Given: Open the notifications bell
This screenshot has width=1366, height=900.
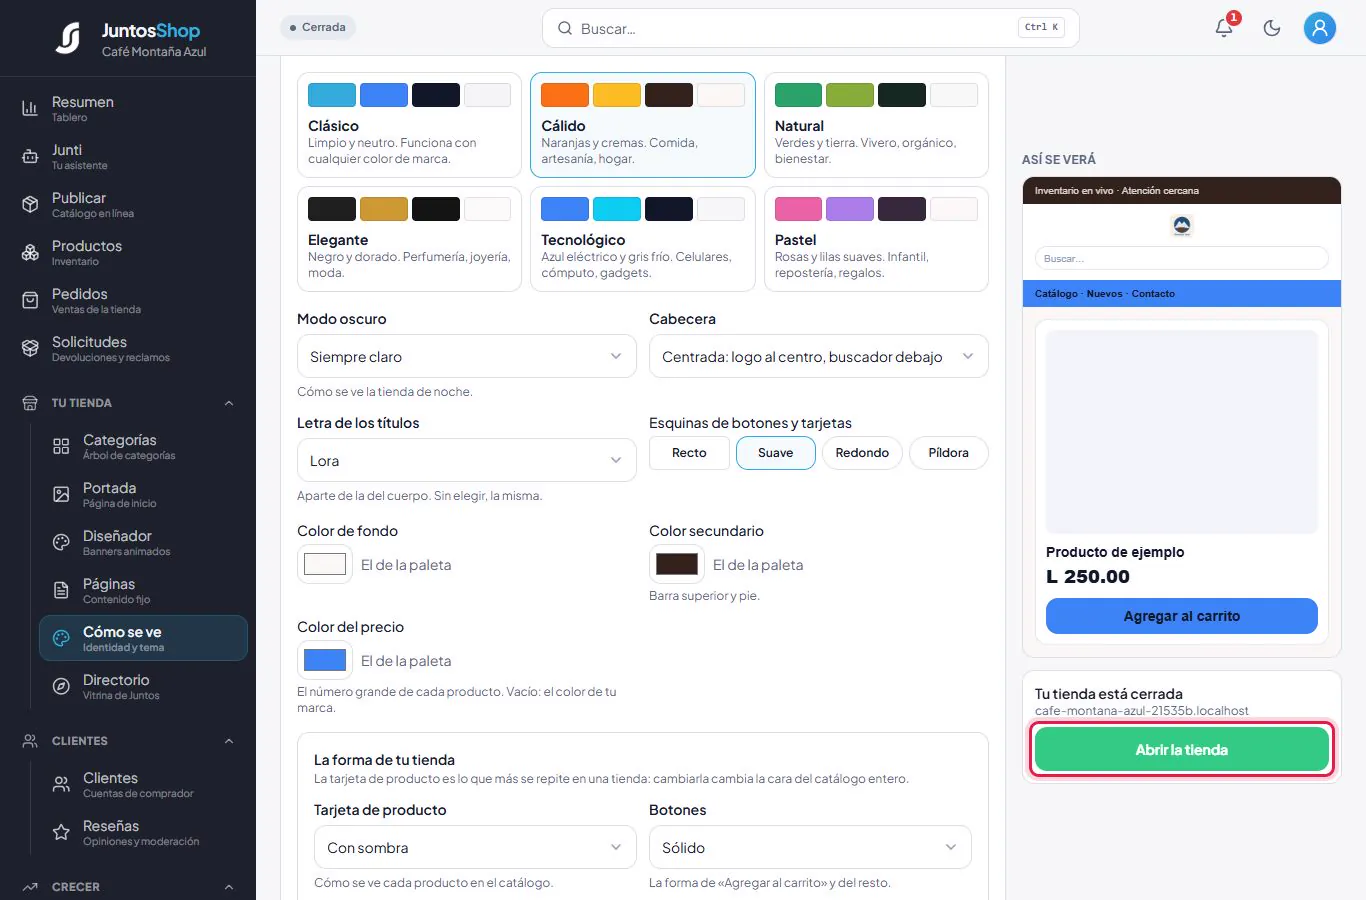Looking at the screenshot, I should click(1224, 28).
